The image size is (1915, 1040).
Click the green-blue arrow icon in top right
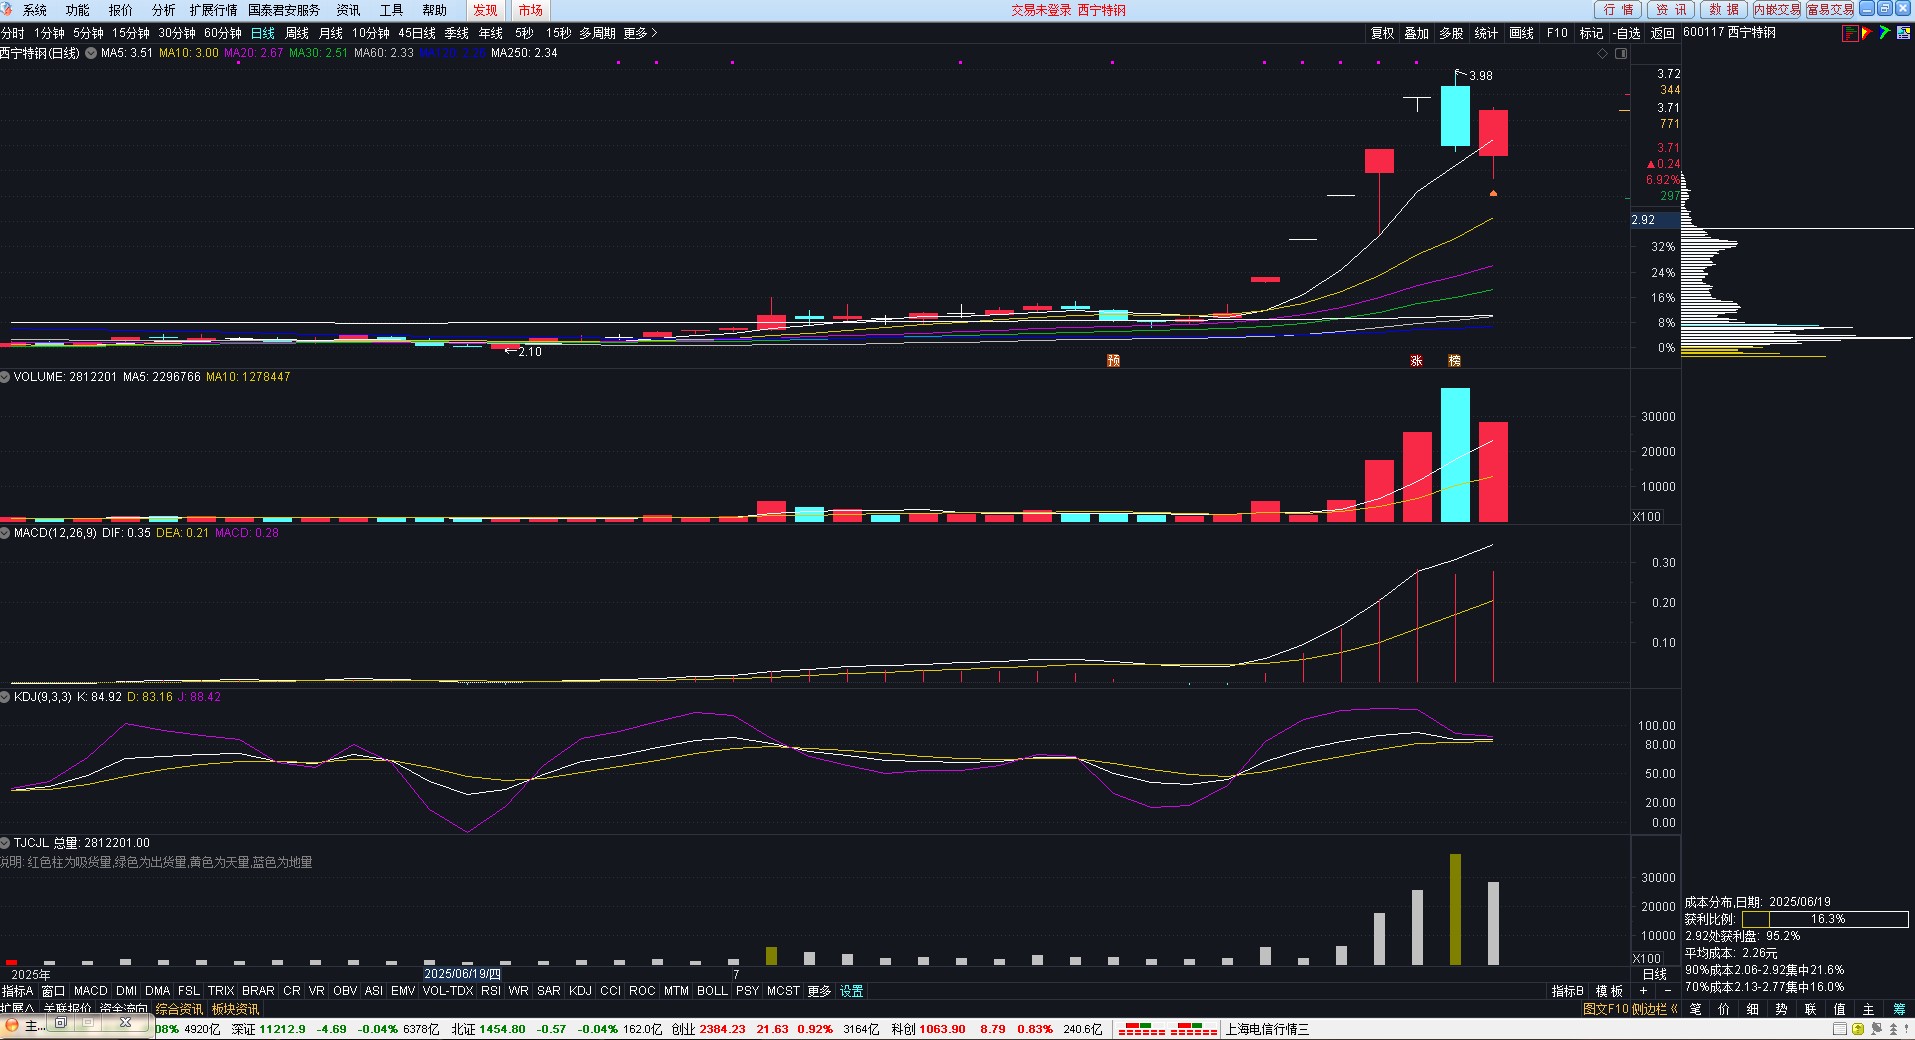(x=1884, y=33)
